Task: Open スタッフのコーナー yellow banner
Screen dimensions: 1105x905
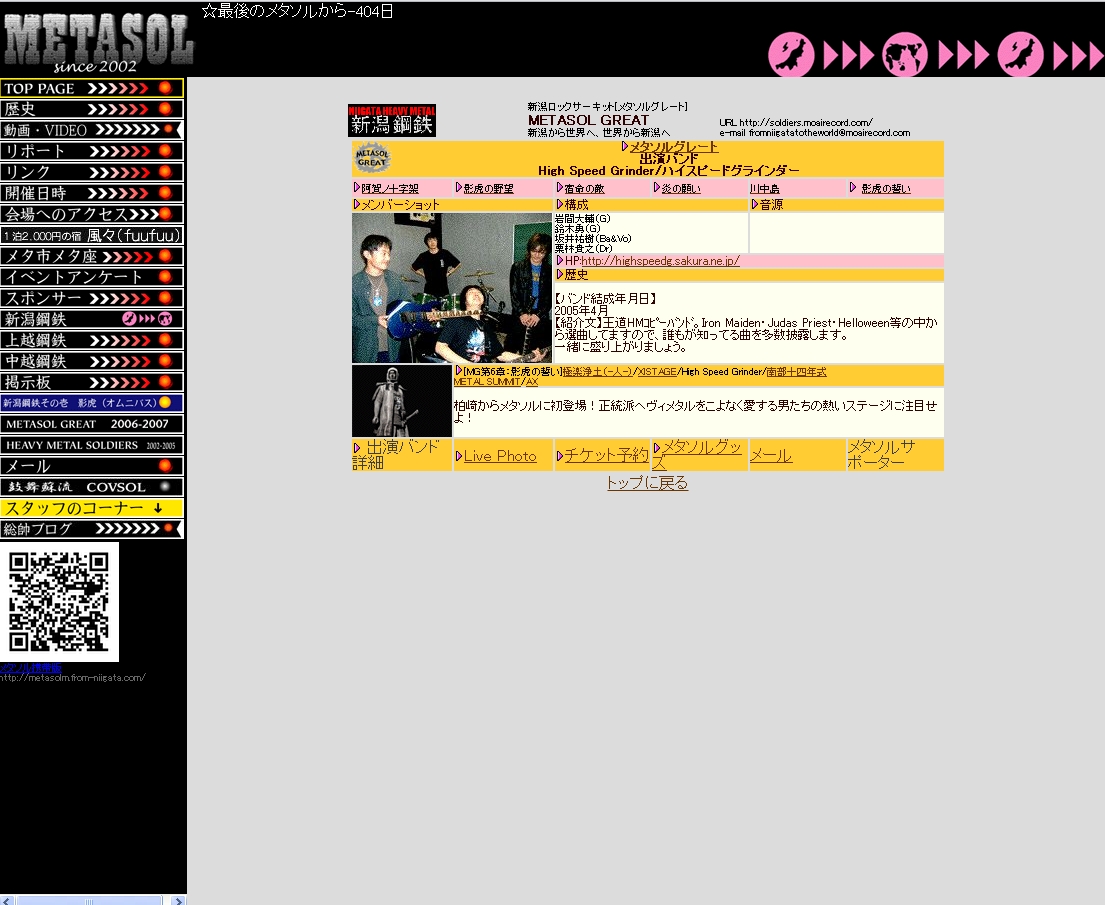Action: point(92,508)
